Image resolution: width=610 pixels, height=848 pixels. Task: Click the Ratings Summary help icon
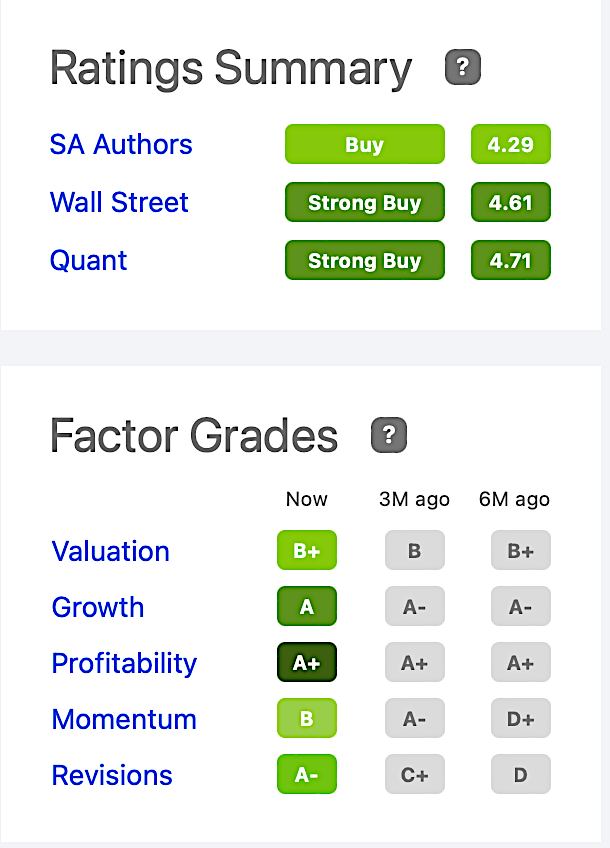463,67
